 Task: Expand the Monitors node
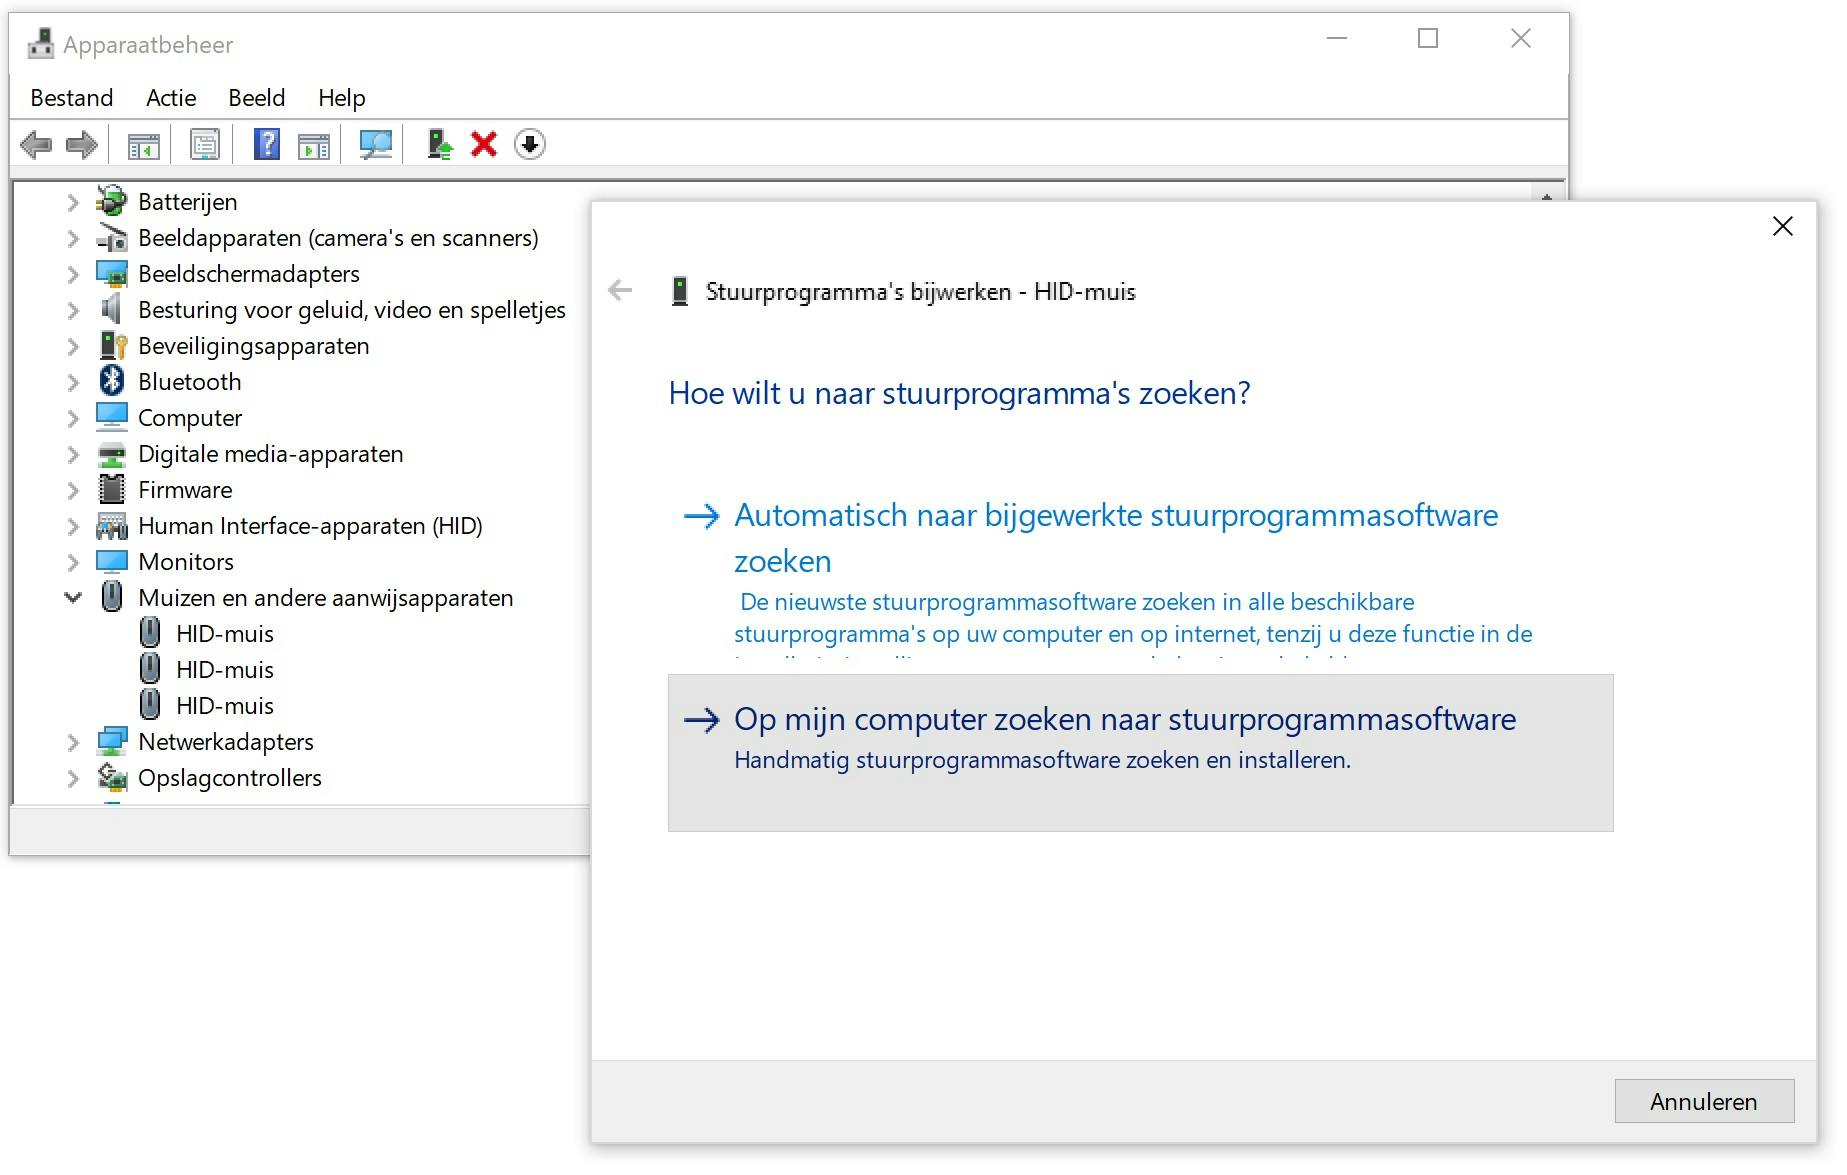(72, 562)
